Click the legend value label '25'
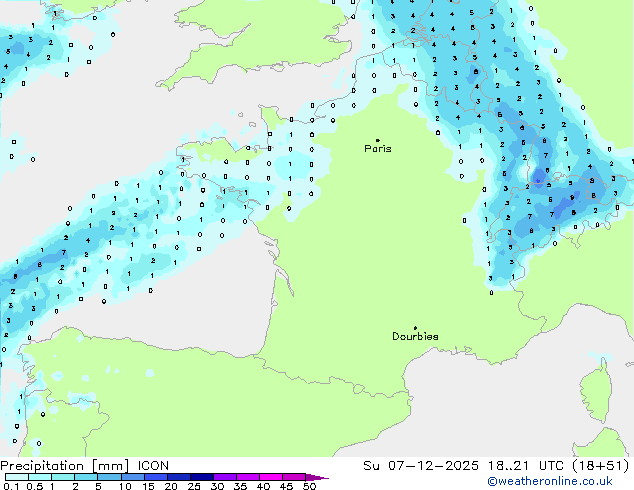The height and width of the screenshot is (490, 634). coord(194,486)
